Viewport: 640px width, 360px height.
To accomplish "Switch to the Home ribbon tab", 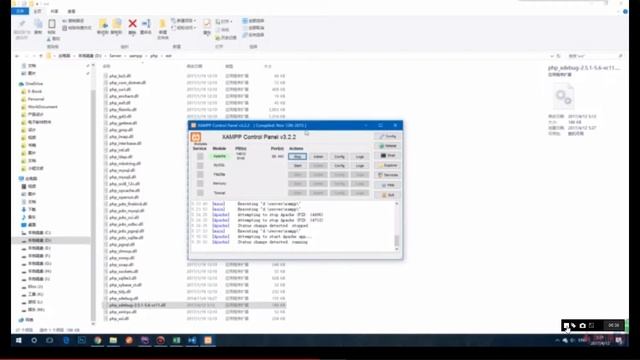I will click(38, 11).
